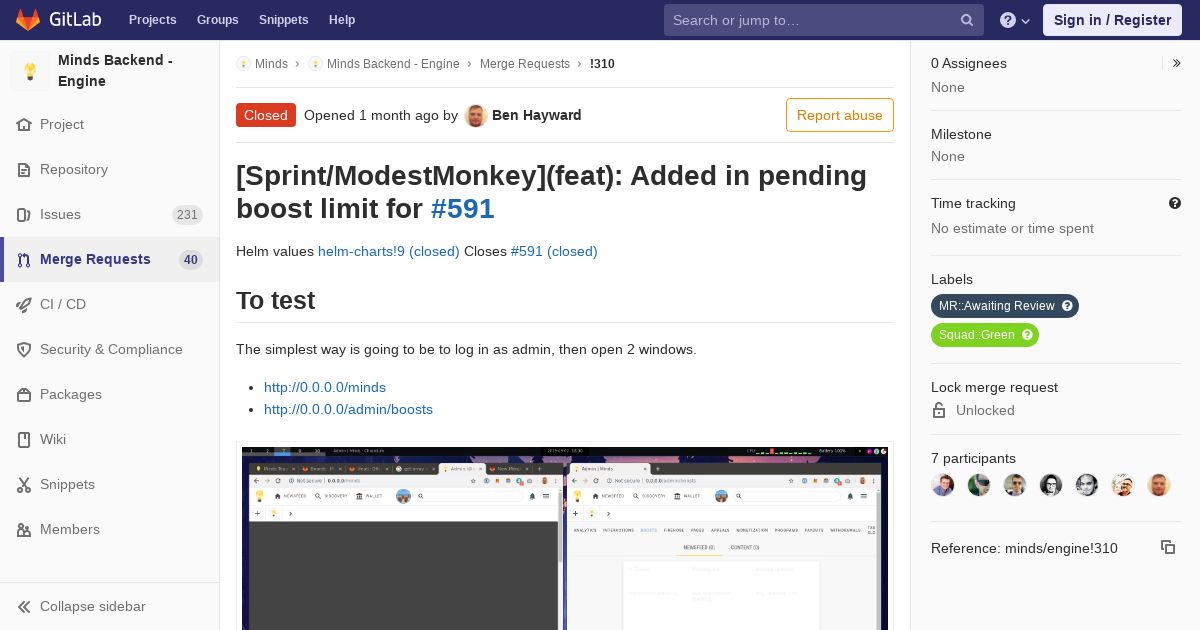Click the MR::Awaiting Review label
The width and height of the screenshot is (1200, 630).
1005,306
